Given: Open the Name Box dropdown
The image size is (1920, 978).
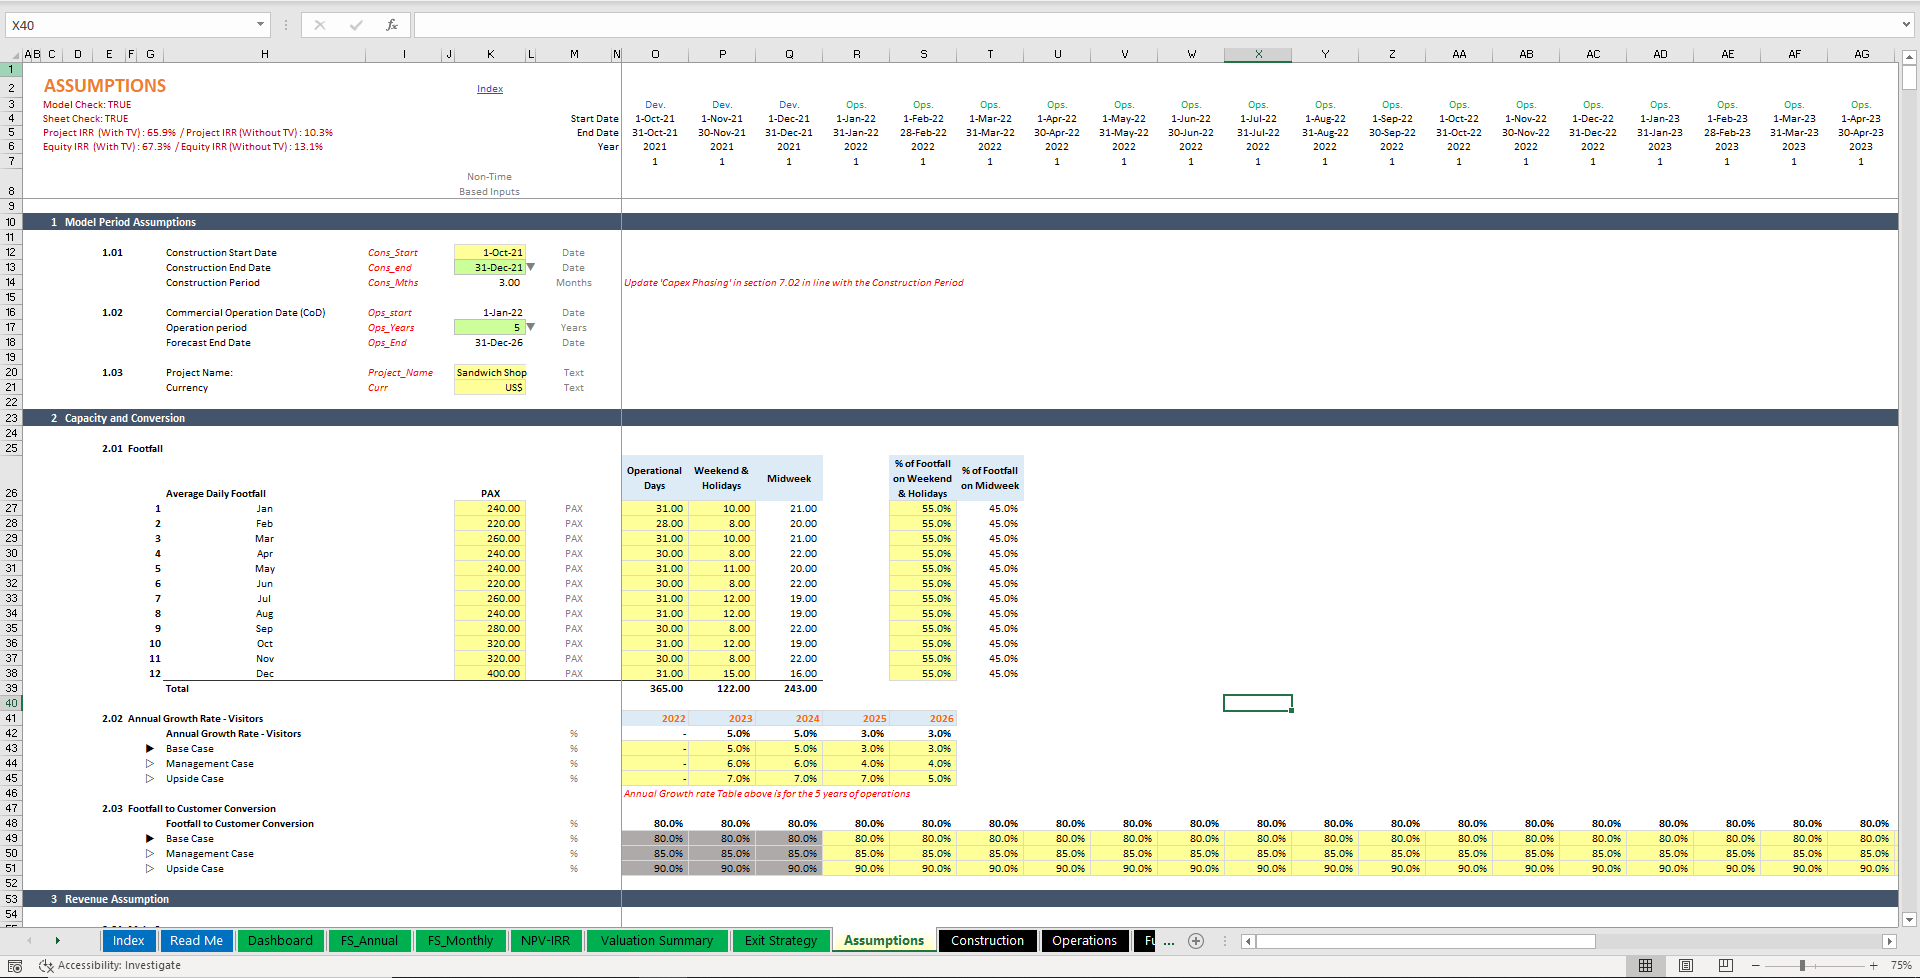Looking at the screenshot, I should click(262, 24).
